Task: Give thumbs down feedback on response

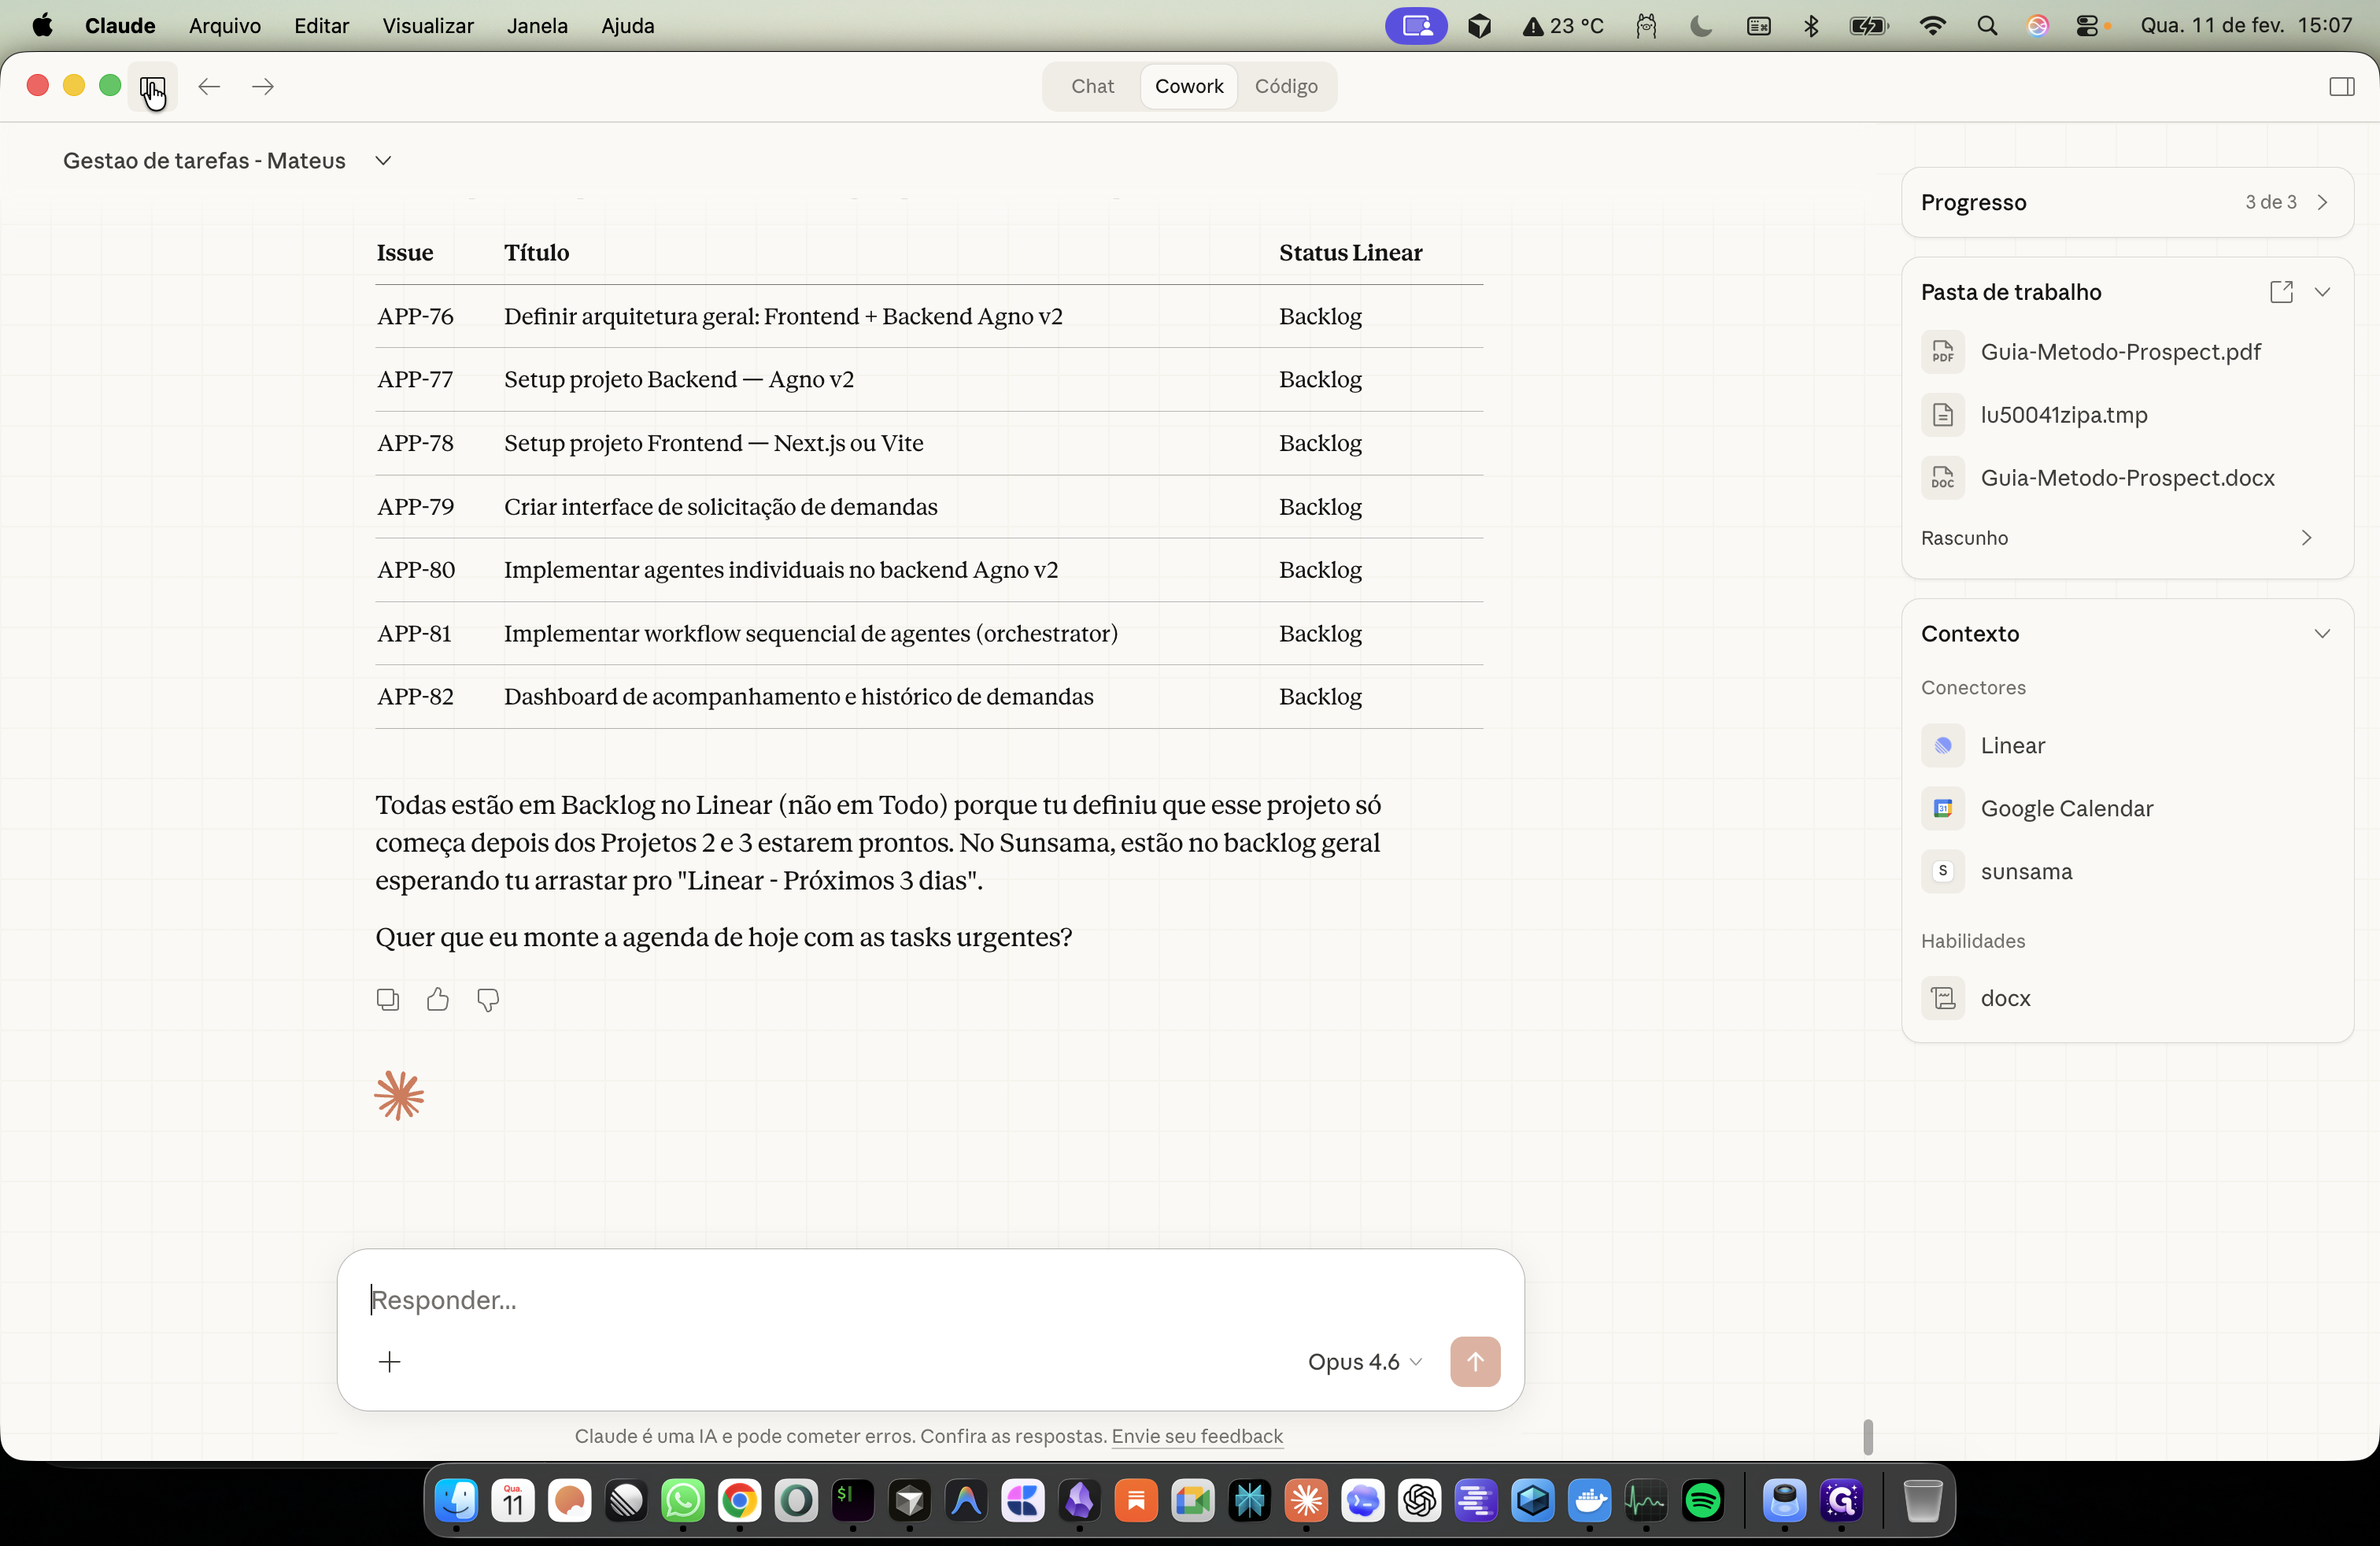Action: 488,999
